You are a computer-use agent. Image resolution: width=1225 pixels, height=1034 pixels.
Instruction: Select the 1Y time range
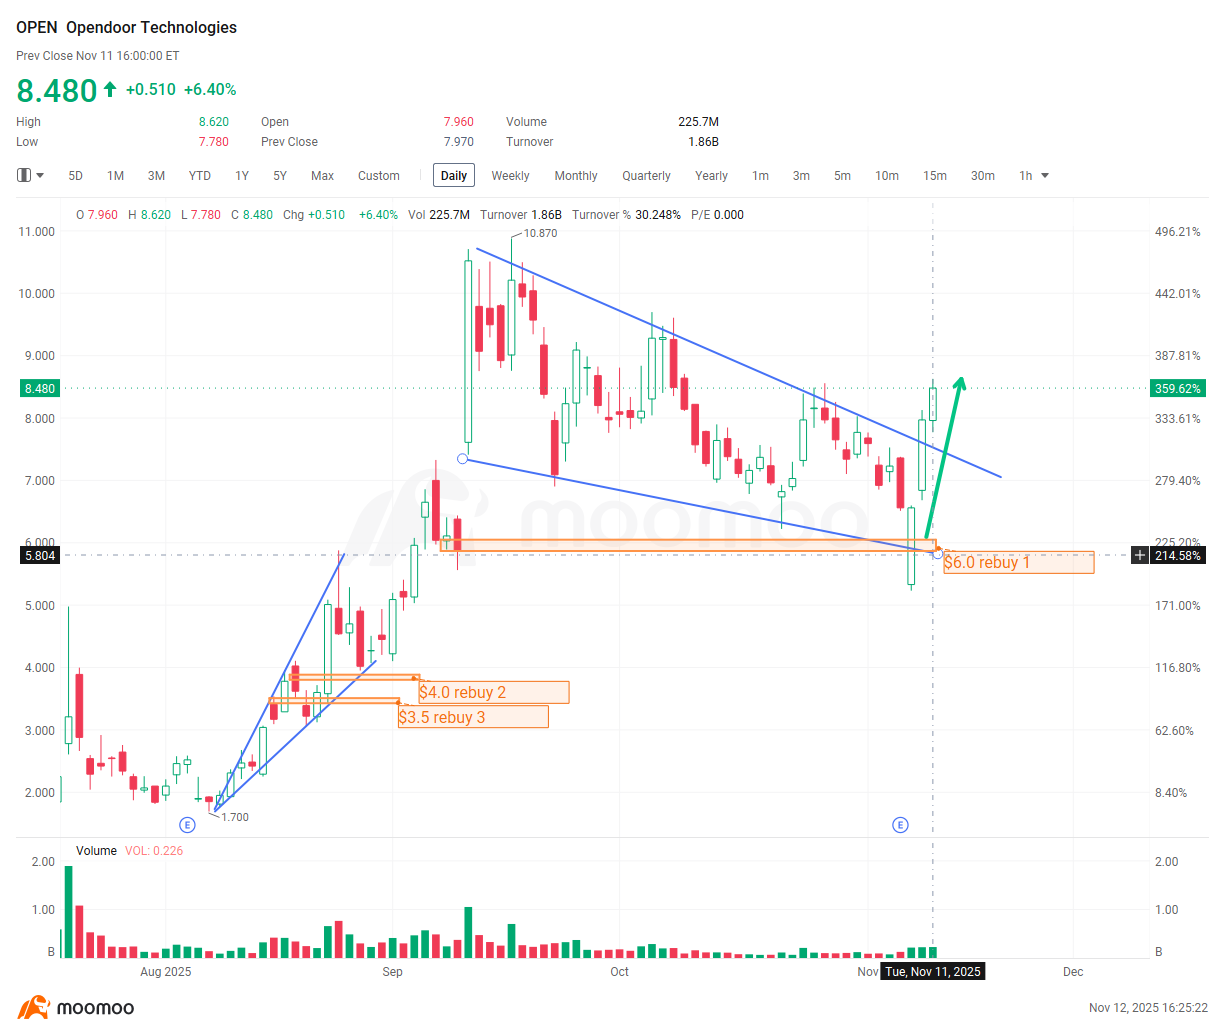pyautogui.click(x=242, y=176)
